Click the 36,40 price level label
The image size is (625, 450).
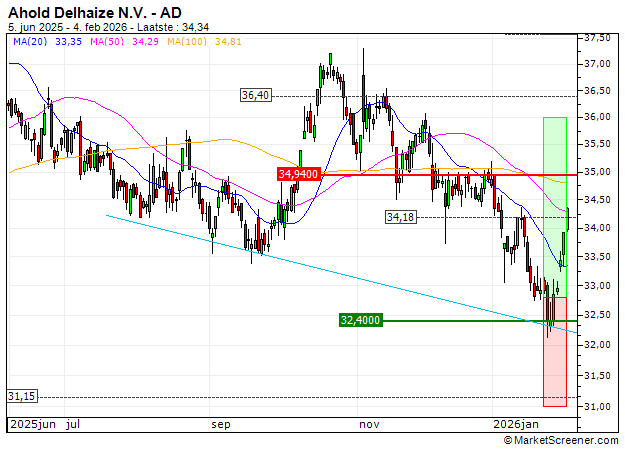(256, 95)
